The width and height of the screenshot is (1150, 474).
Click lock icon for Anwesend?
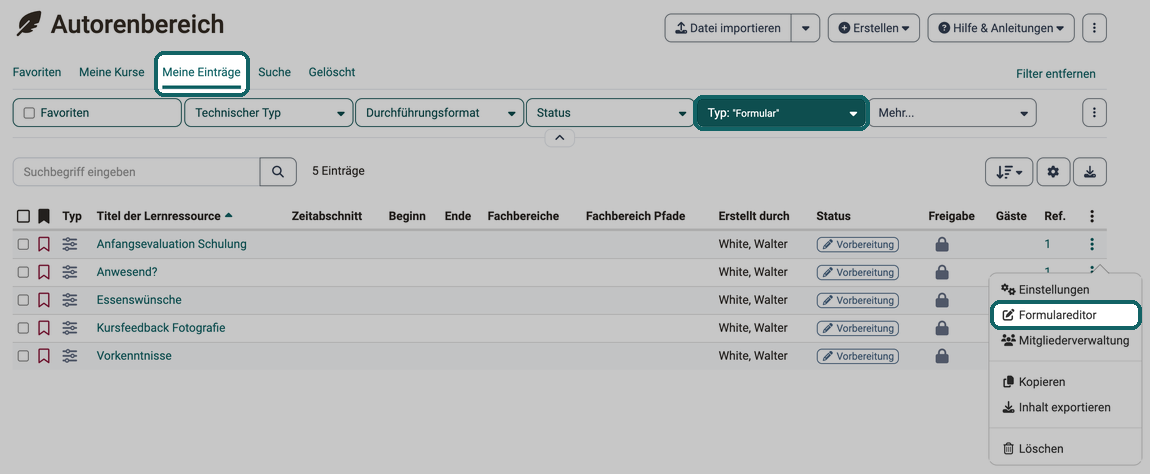click(x=942, y=272)
